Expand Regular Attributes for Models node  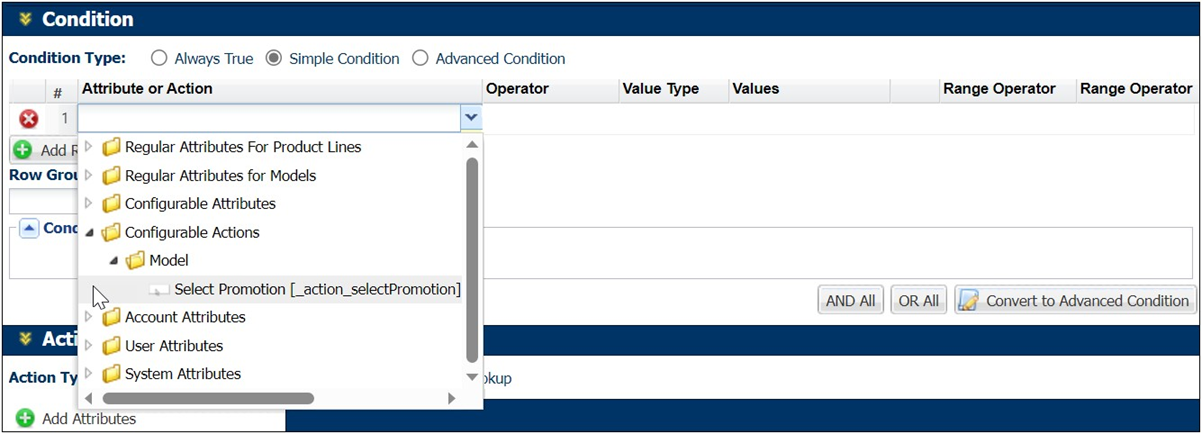click(88, 176)
